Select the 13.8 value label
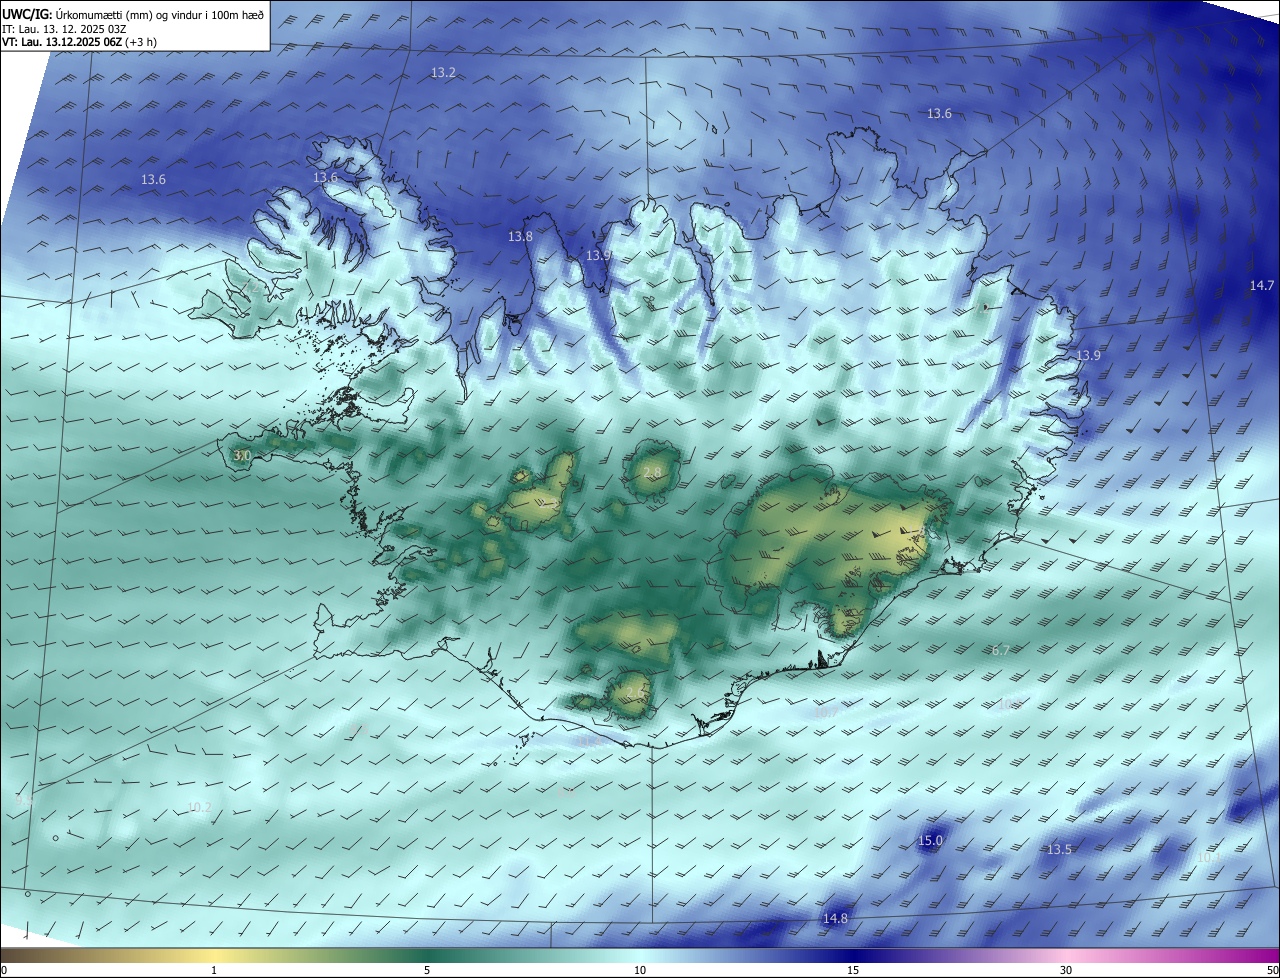 click(x=520, y=237)
